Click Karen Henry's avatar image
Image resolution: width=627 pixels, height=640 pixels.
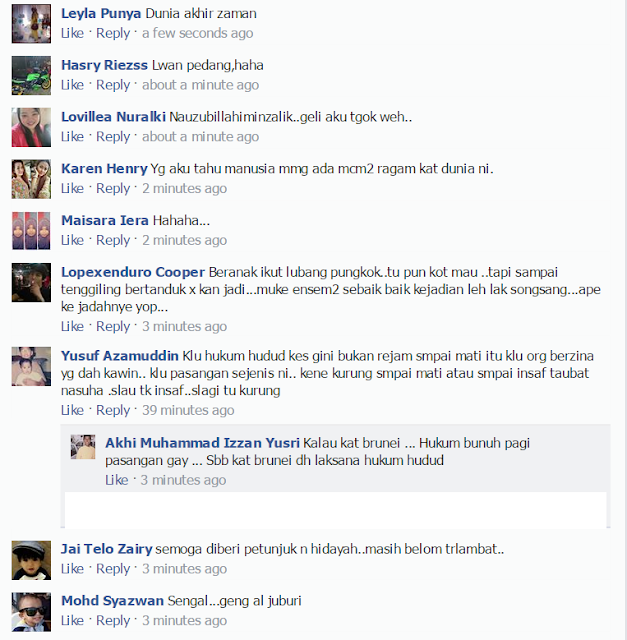tap(31, 179)
